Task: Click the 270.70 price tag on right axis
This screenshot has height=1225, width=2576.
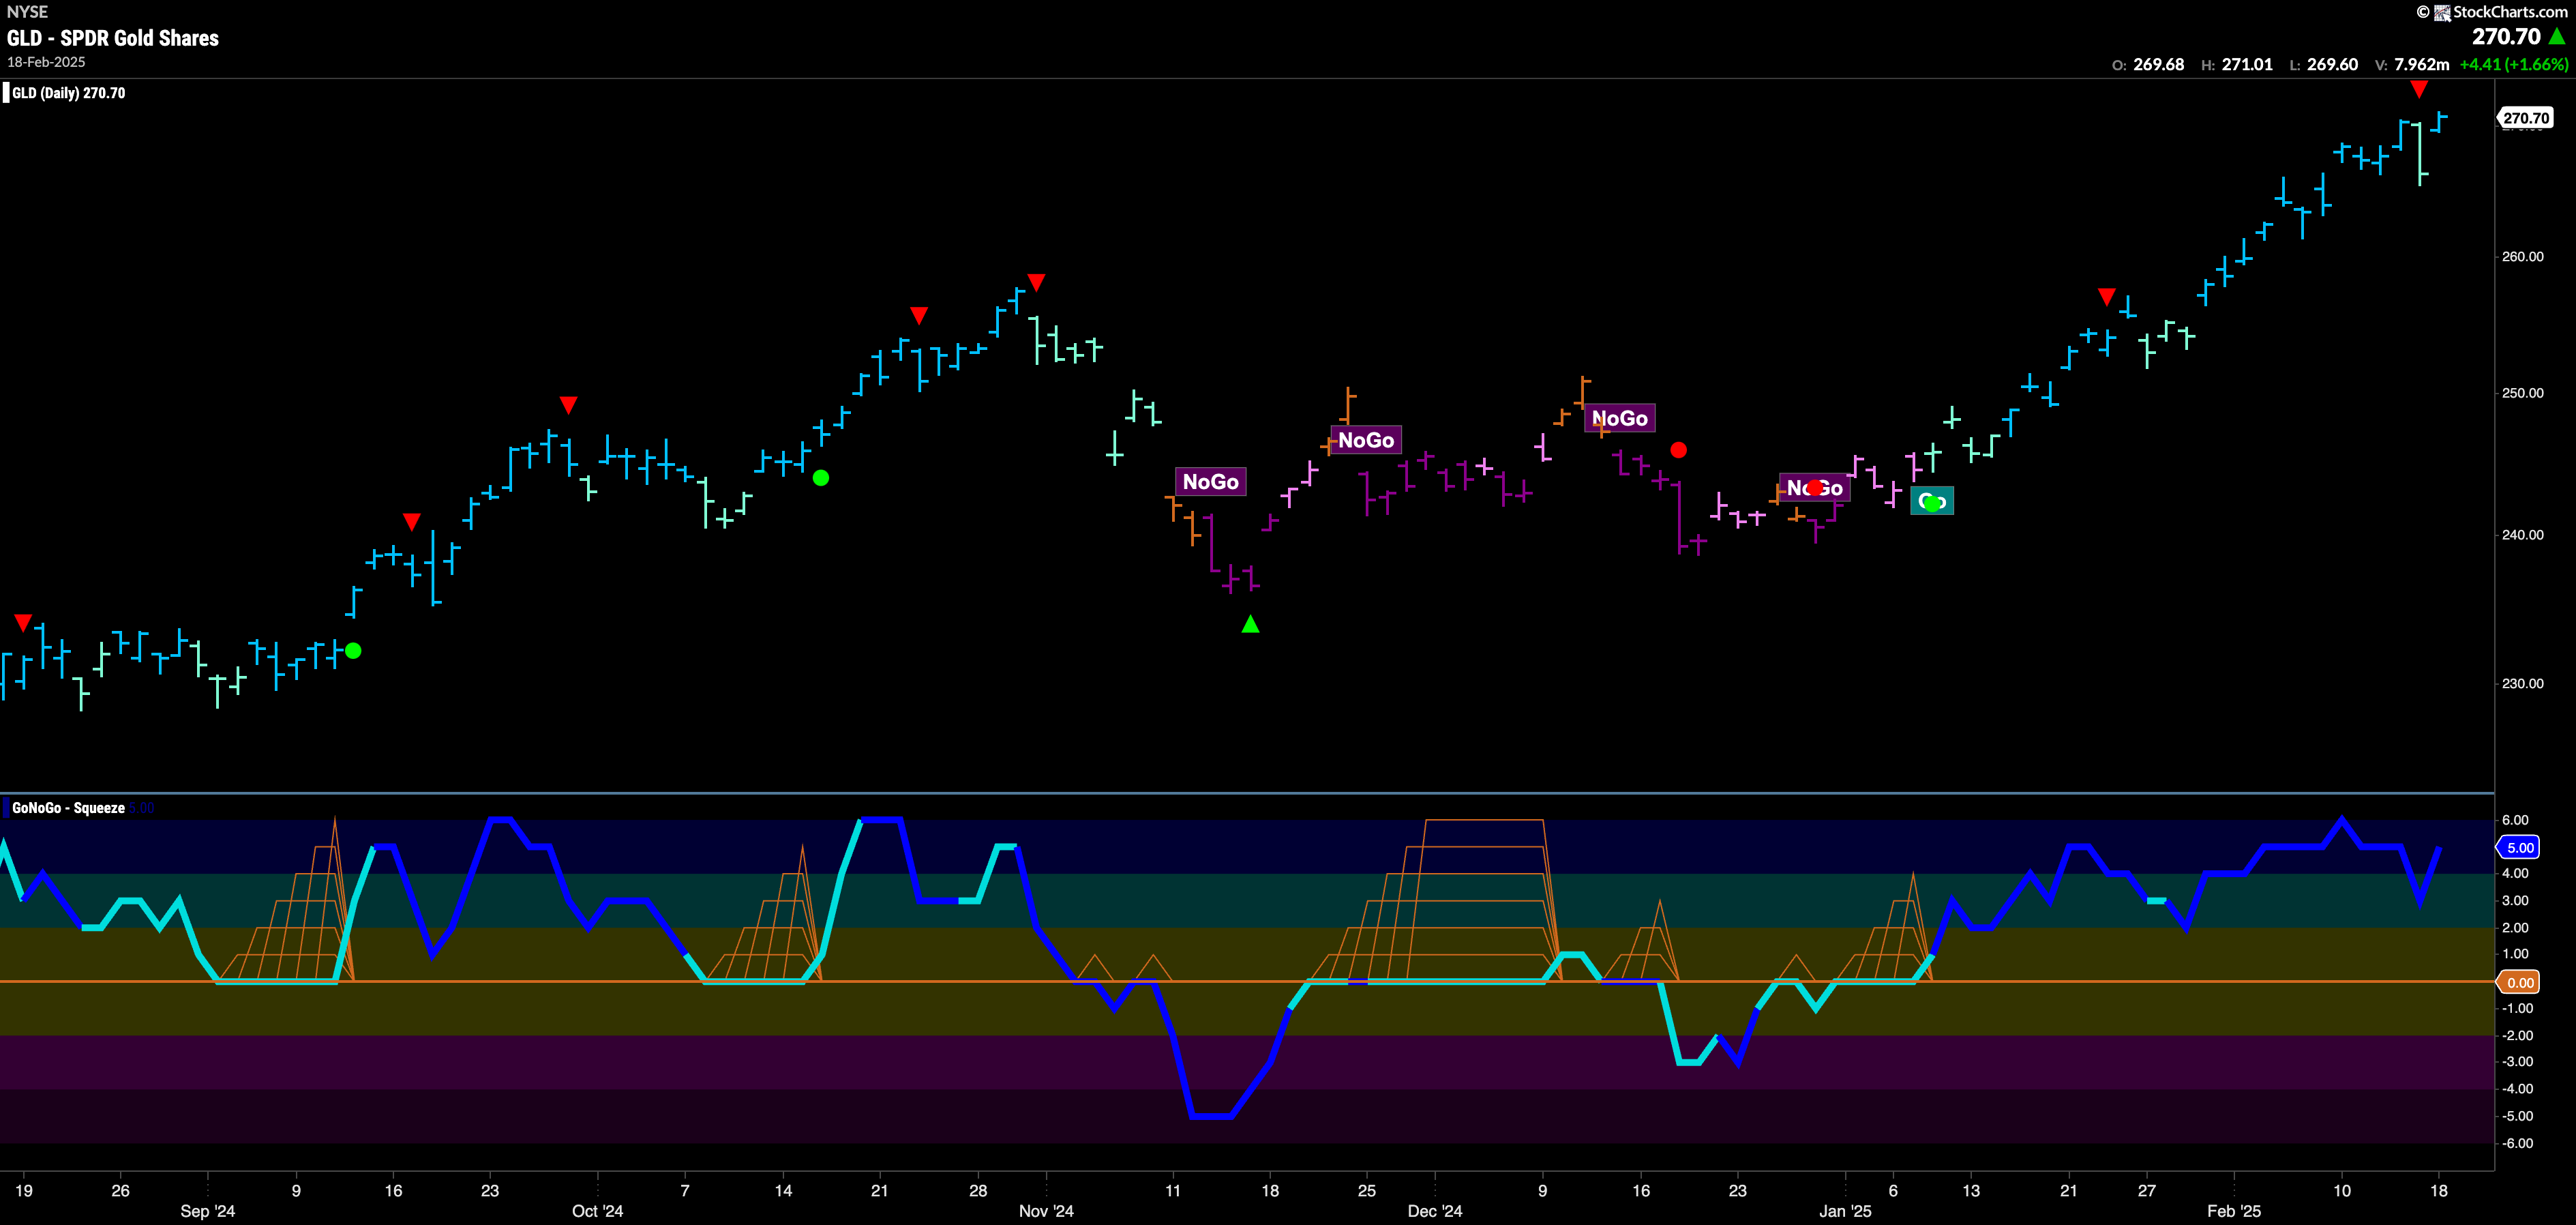Action: point(2525,118)
